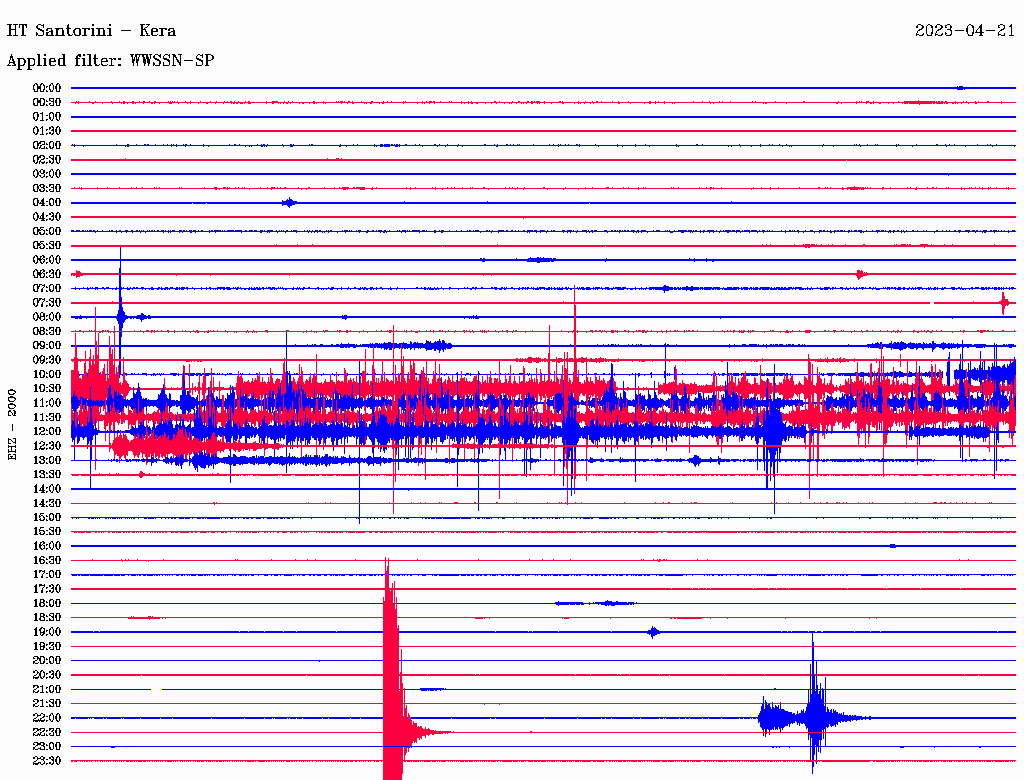Click the 05:00 time label
The height and width of the screenshot is (780, 1024).
click(47, 231)
